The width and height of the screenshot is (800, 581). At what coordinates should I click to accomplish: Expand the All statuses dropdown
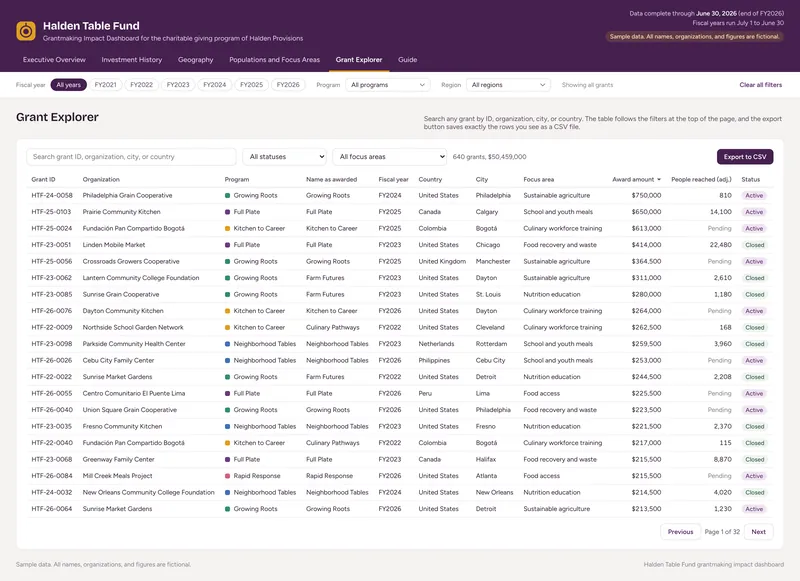[x=285, y=157]
